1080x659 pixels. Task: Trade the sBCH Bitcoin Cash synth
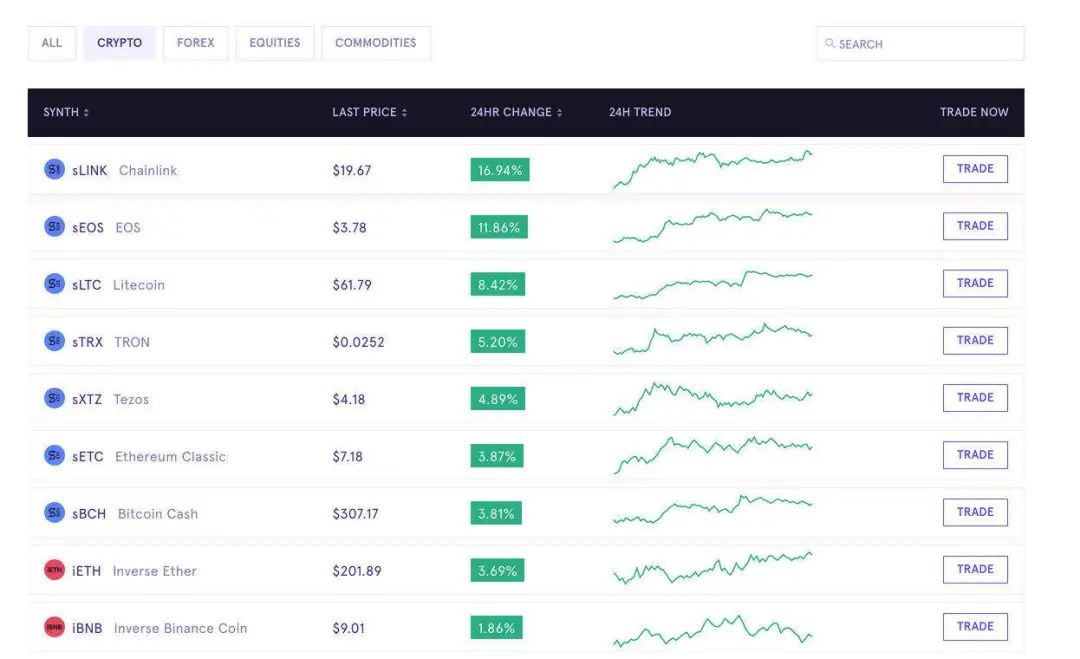point(975,512)
